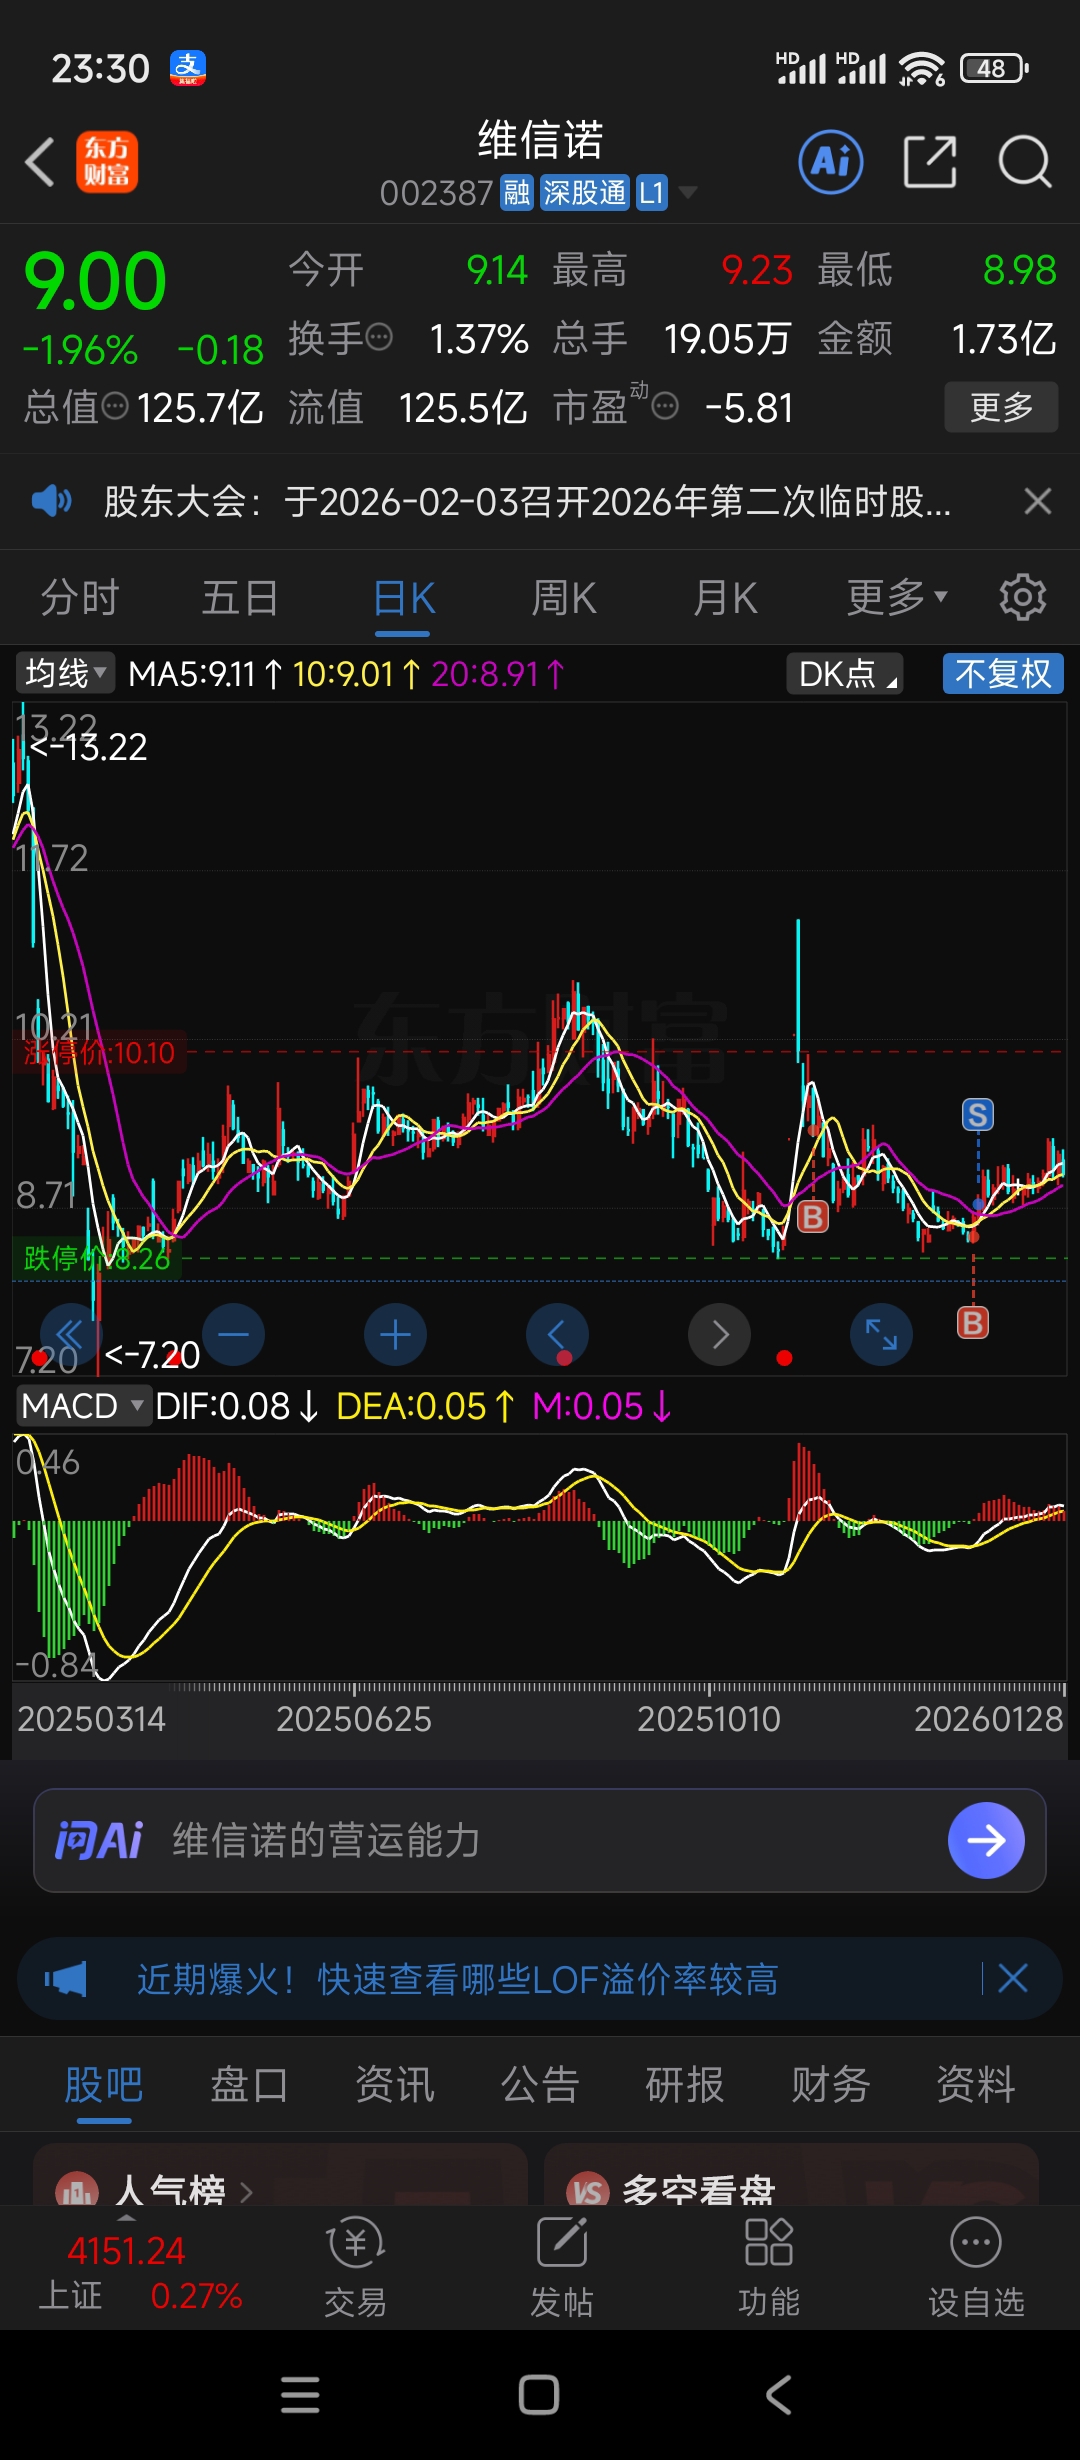The image size is (1080, 2460).
Task: Open the 功能 functions icon
Action: click(x=769, y=2266)
